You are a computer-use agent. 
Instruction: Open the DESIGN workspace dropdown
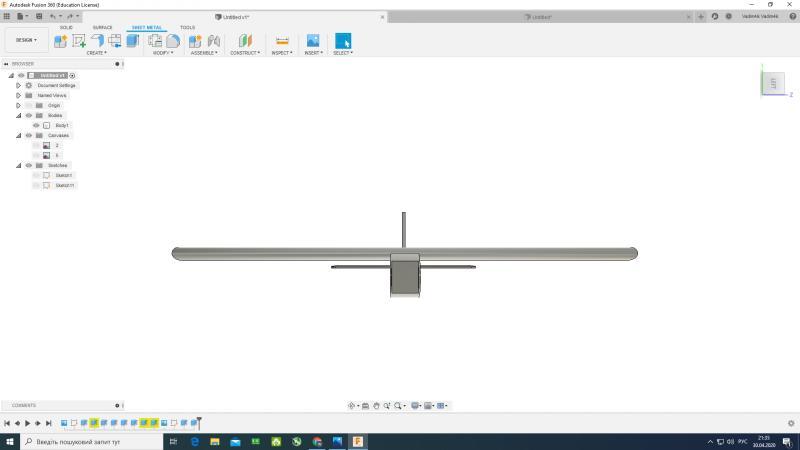(25, 40)
